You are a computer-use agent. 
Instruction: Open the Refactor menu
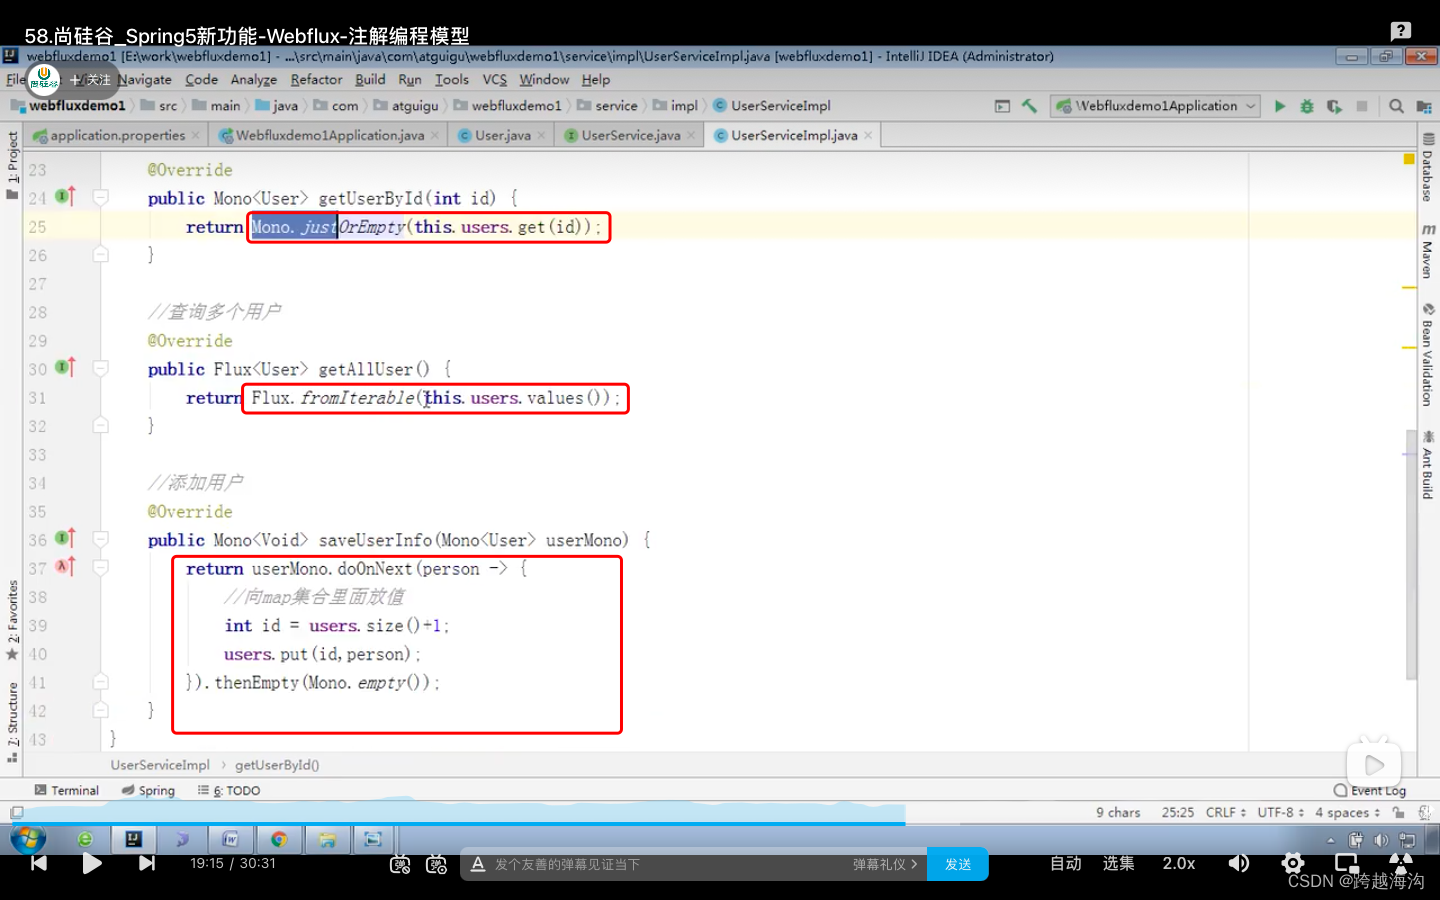[316, 80]
